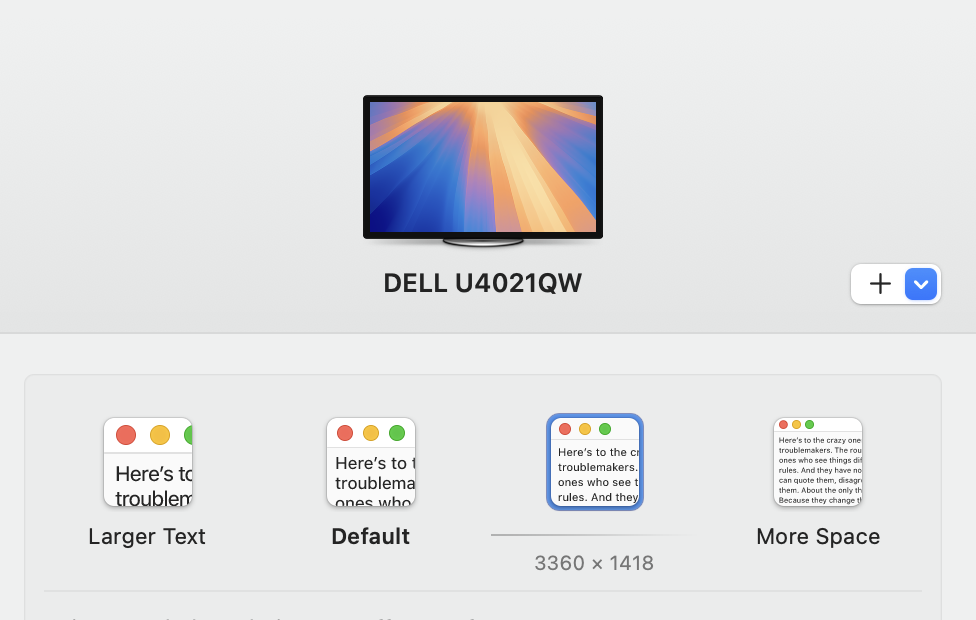
Task: Click the plus add-display button
Action: point(880,284)
